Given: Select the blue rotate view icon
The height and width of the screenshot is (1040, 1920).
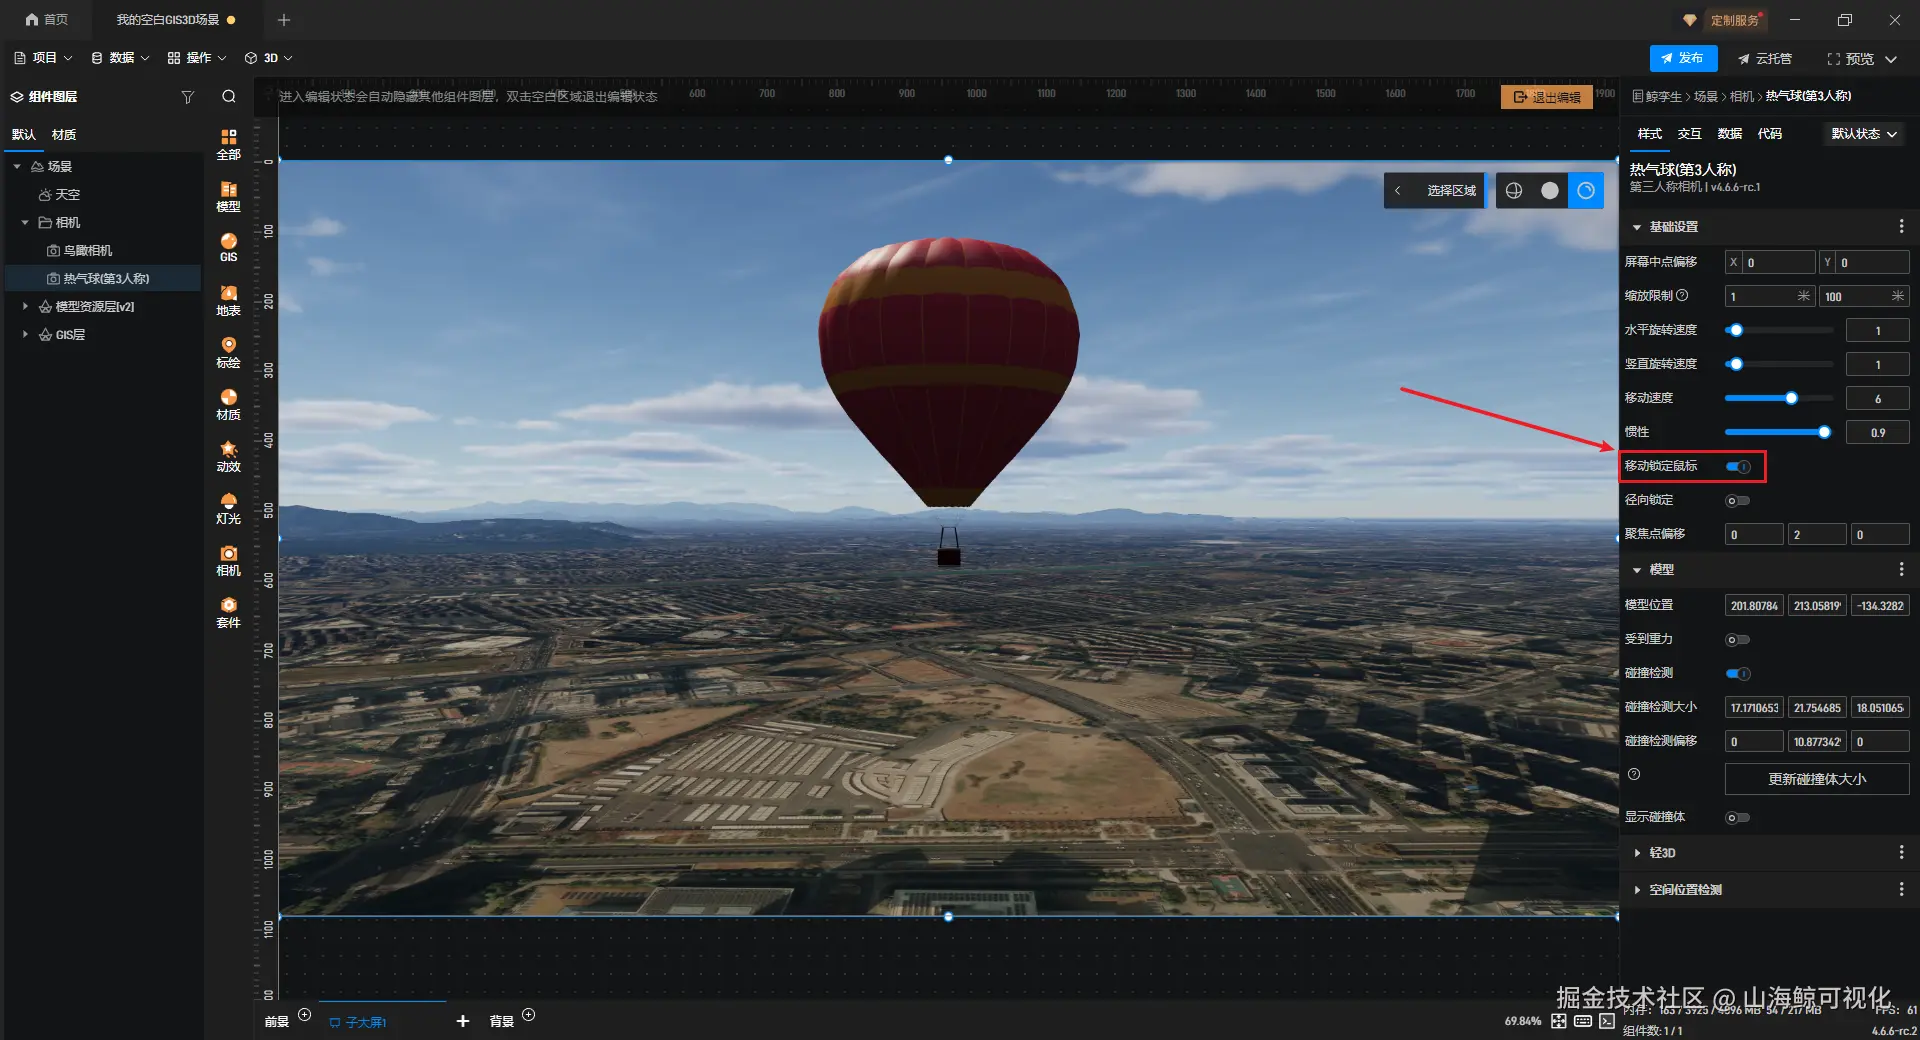Looking at the screenshot, I should point(1586,191).
